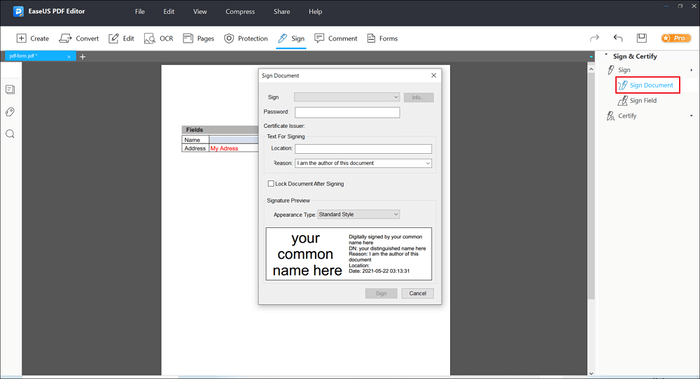Open the Forms tool

point(382,38)
